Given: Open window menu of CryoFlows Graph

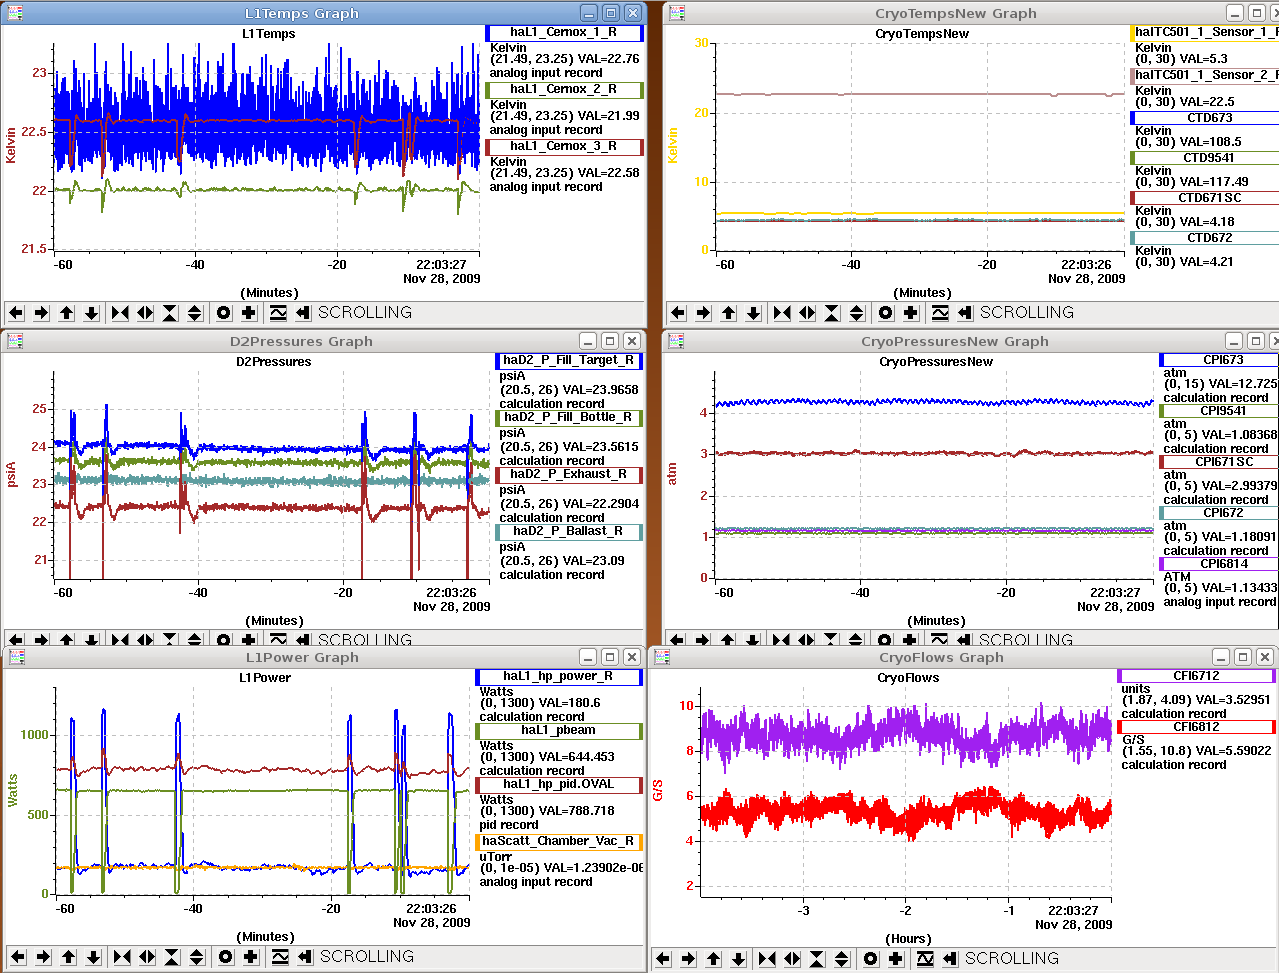Looking at the screenshot, I should coord(662,657).
